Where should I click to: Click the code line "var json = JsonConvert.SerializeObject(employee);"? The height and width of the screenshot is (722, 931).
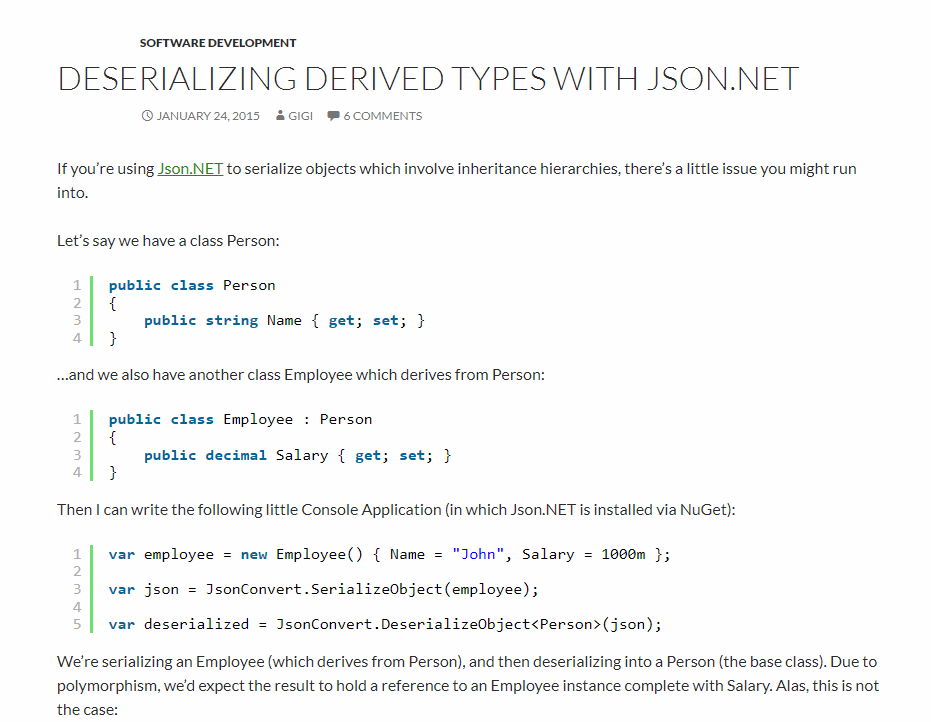tap(324, 590)
